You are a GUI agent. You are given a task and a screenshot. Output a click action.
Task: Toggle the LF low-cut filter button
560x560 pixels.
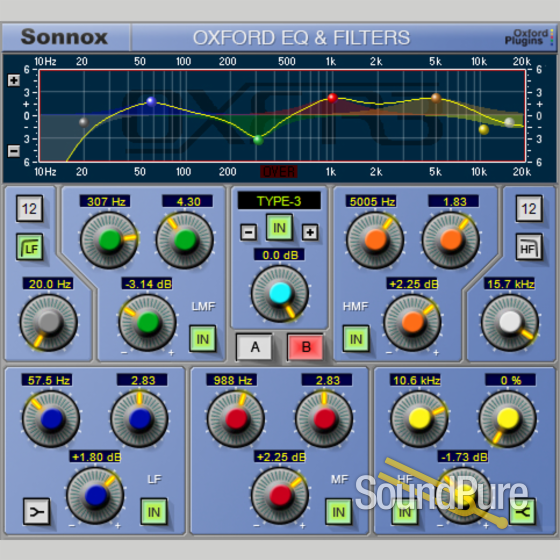pyautogui.click(x=30, y=247)
